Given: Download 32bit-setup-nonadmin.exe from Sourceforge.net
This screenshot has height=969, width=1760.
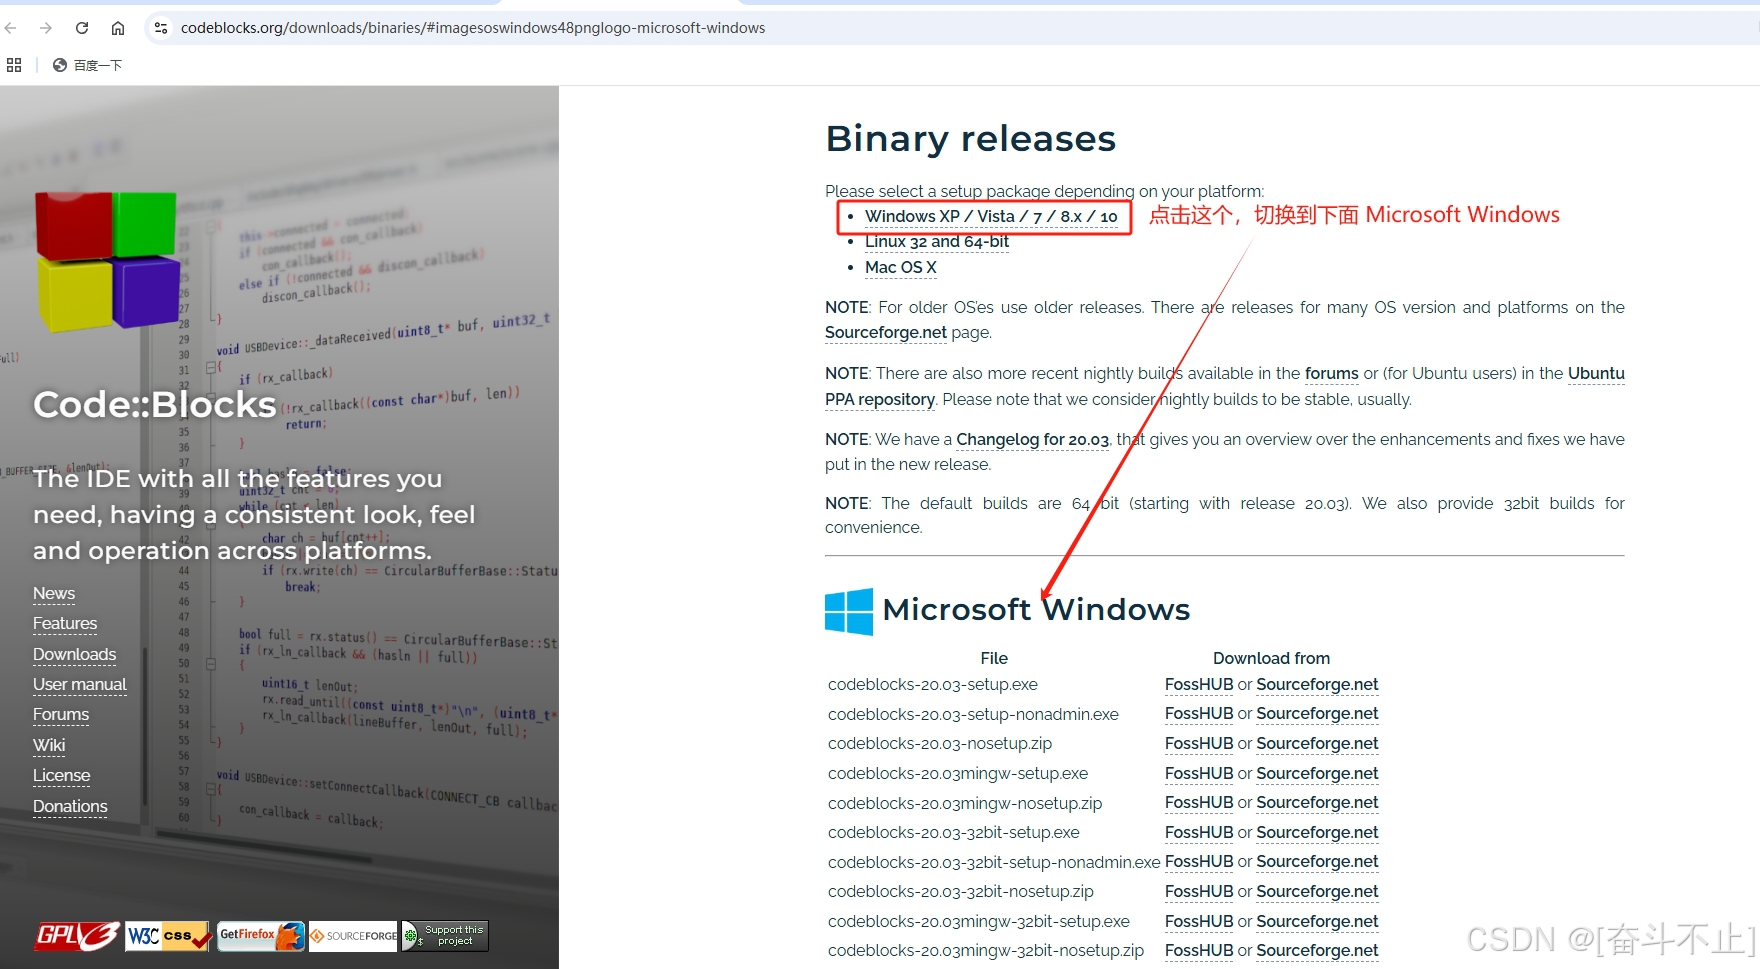Looking at the screenshot, I should [1317, 862].
